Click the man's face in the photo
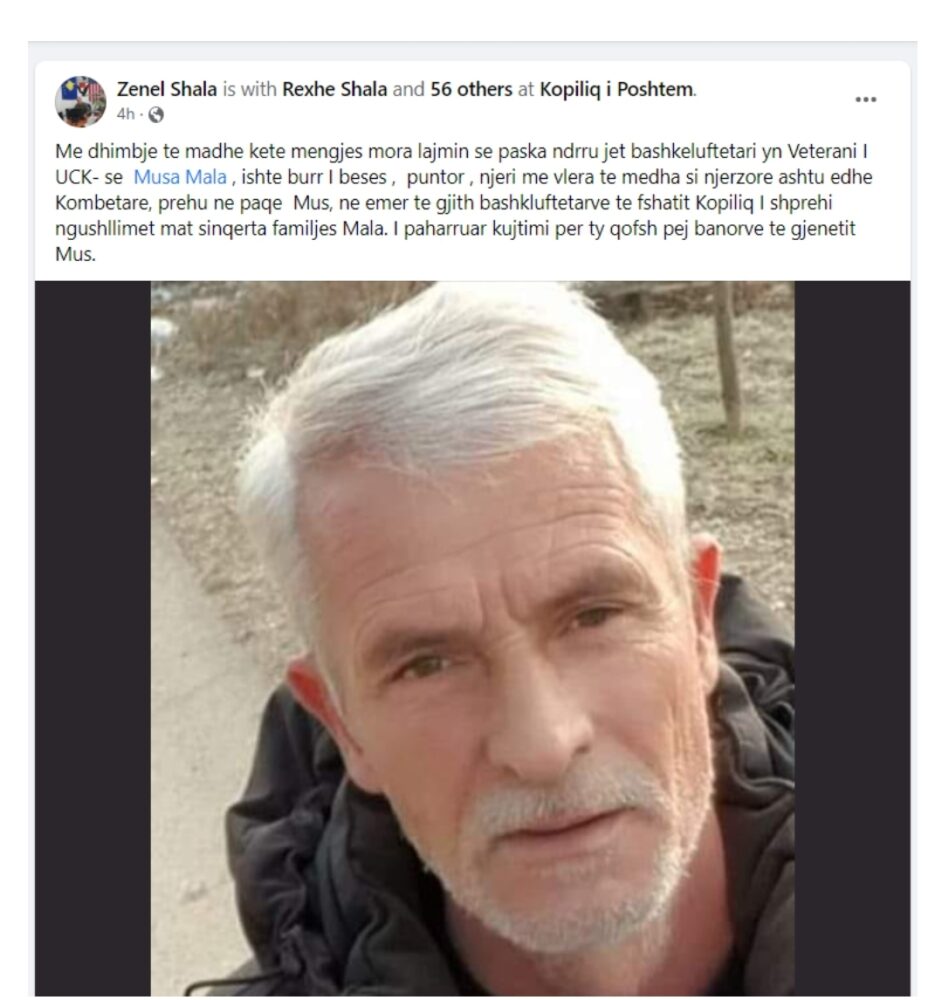The height and width of the screenshot is (1000, 942). pyautogui.click(x=510, y=689)
